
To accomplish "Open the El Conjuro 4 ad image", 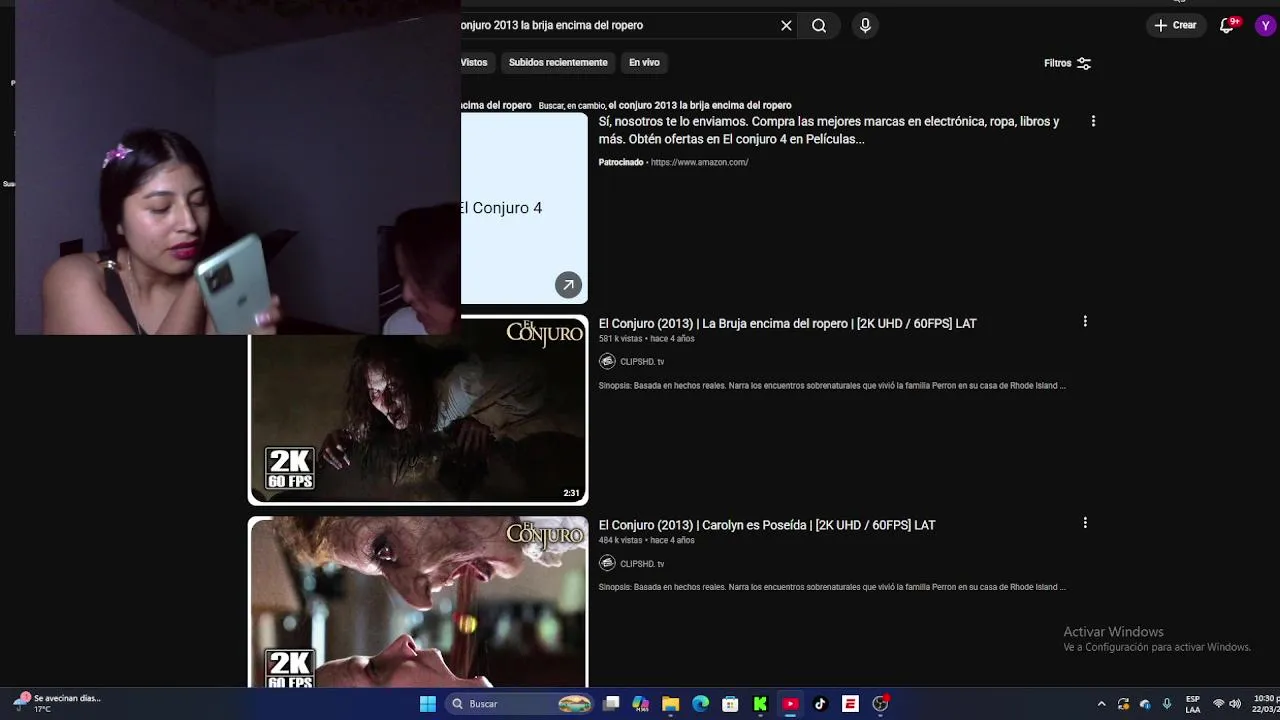I will (524, 208).
